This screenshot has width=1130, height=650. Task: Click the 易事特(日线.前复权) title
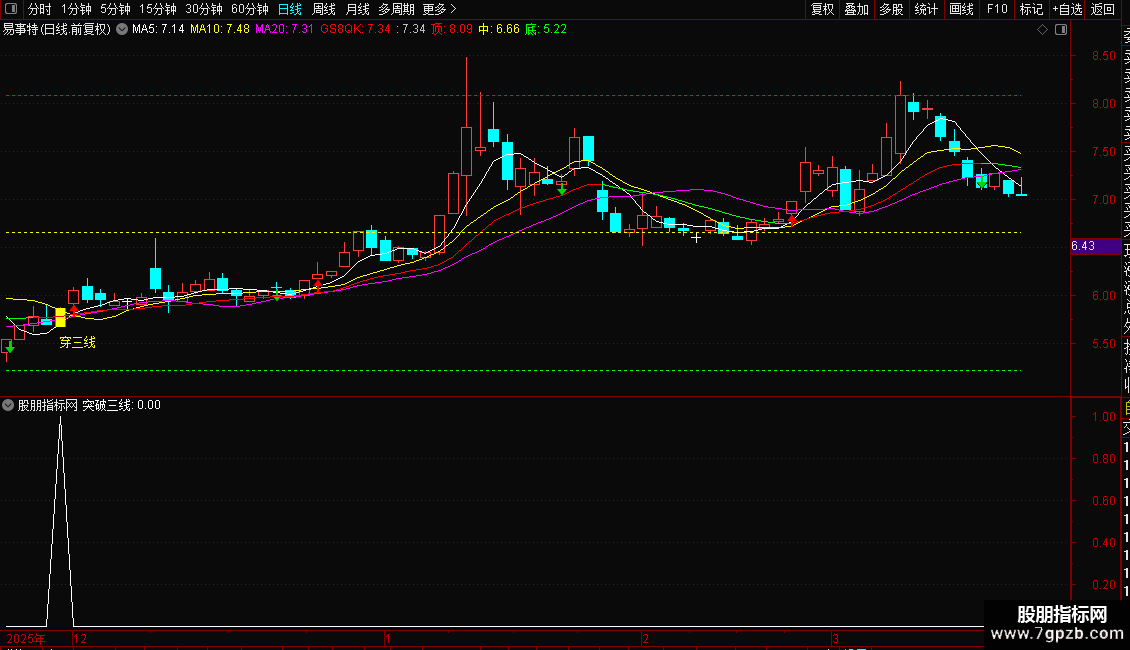click(57, 30)
